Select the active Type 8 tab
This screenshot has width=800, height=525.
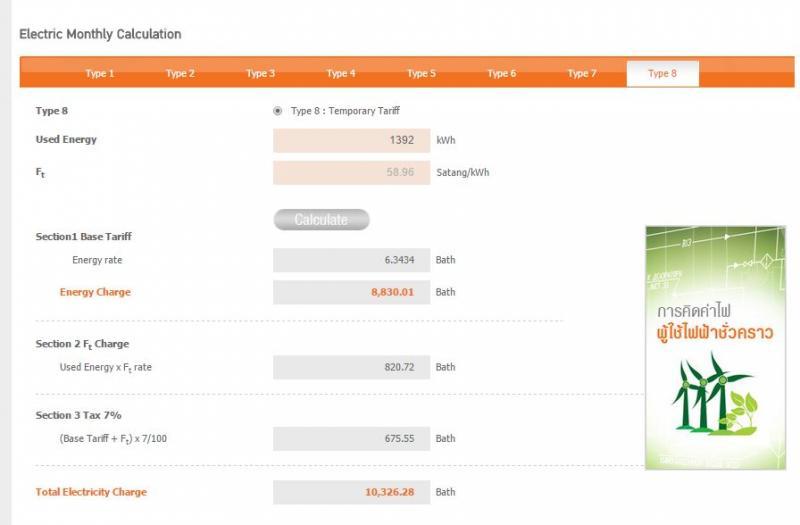[x=662, y=73]
